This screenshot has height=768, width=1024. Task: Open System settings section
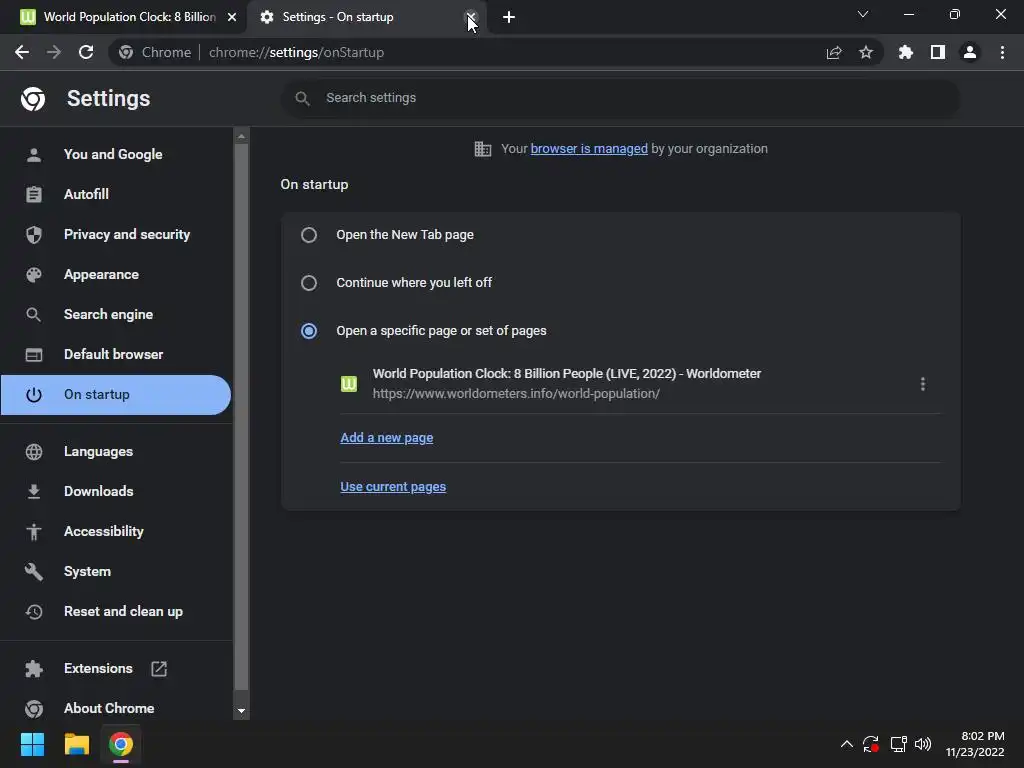coord(116,571)
